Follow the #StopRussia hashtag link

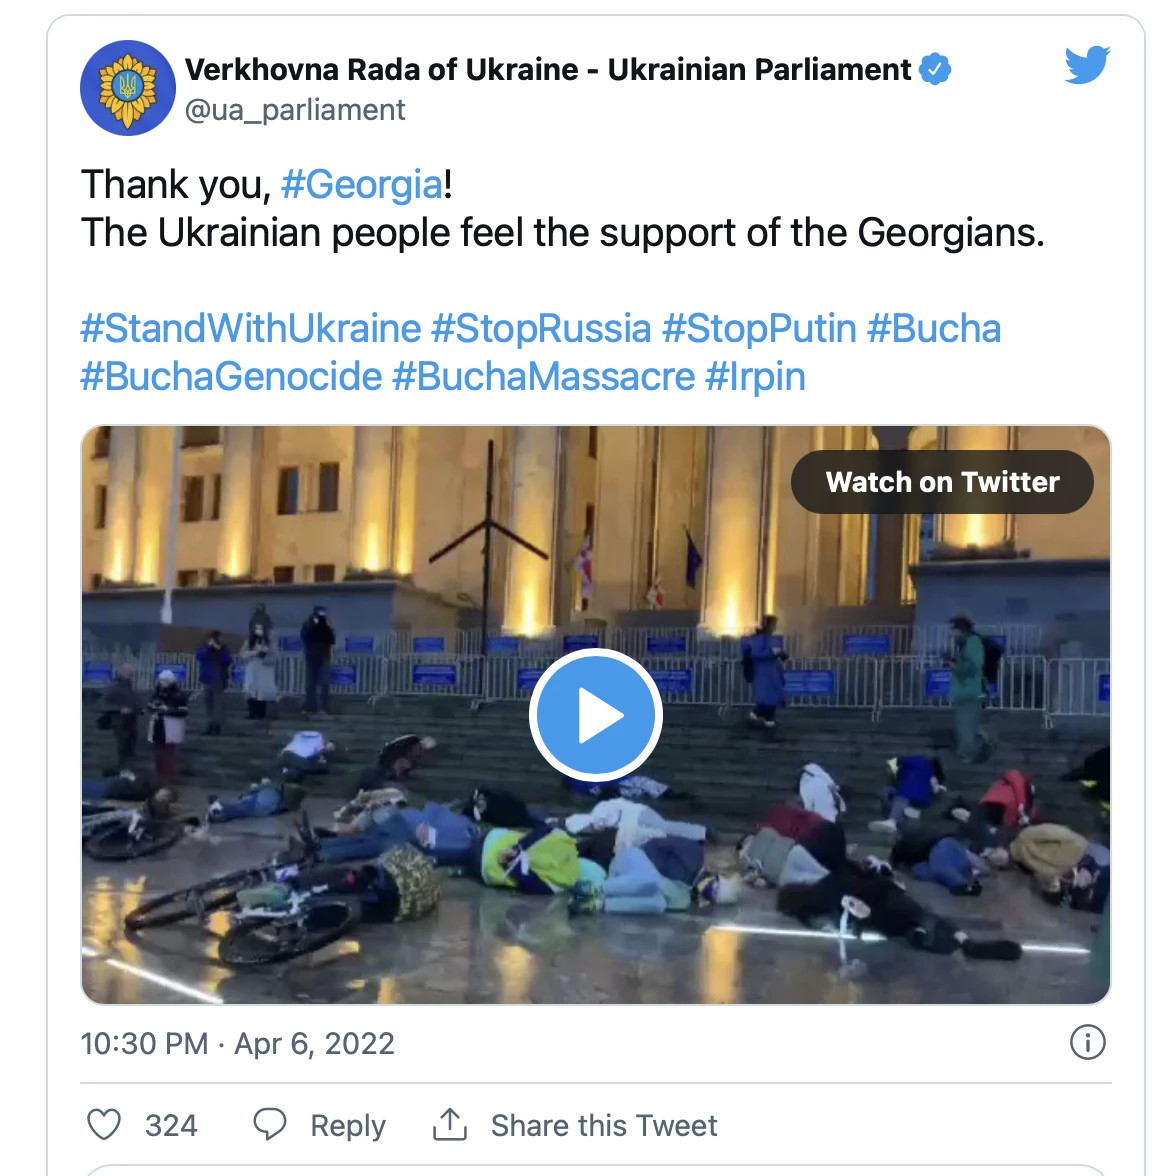click(x=542, y=328)
